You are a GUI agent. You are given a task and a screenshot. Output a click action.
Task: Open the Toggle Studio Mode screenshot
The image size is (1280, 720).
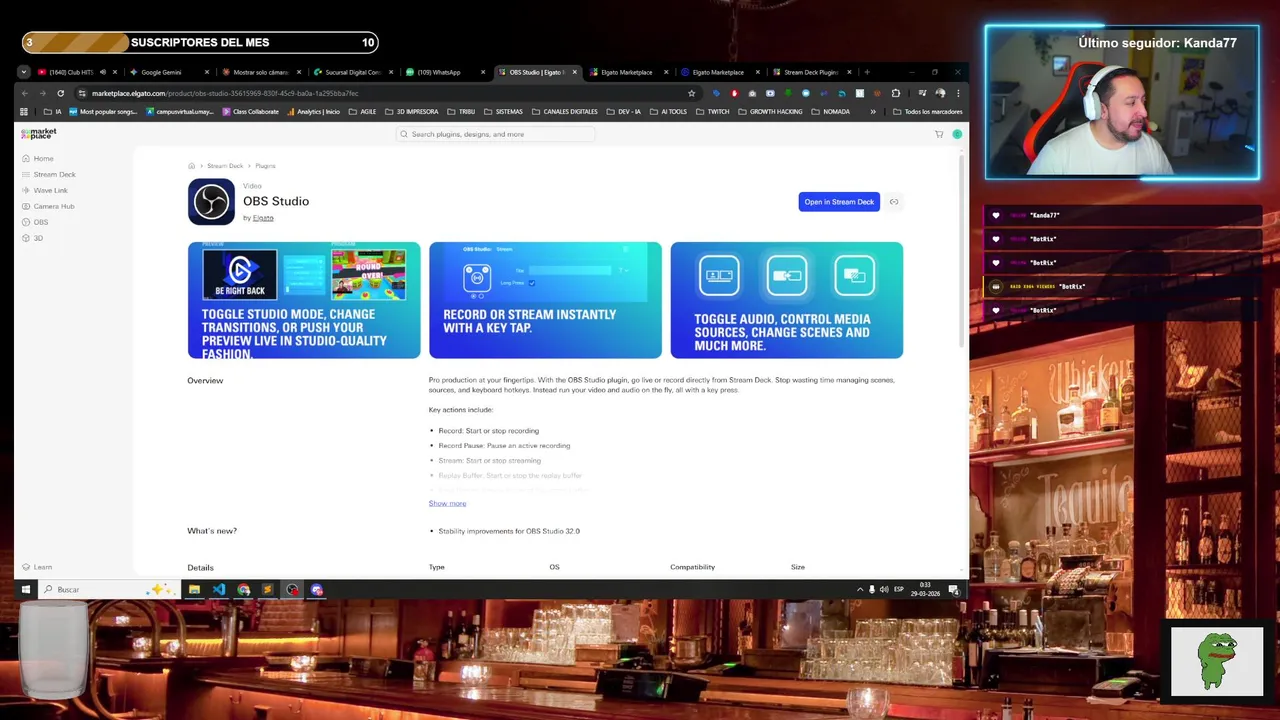[304, 300]
